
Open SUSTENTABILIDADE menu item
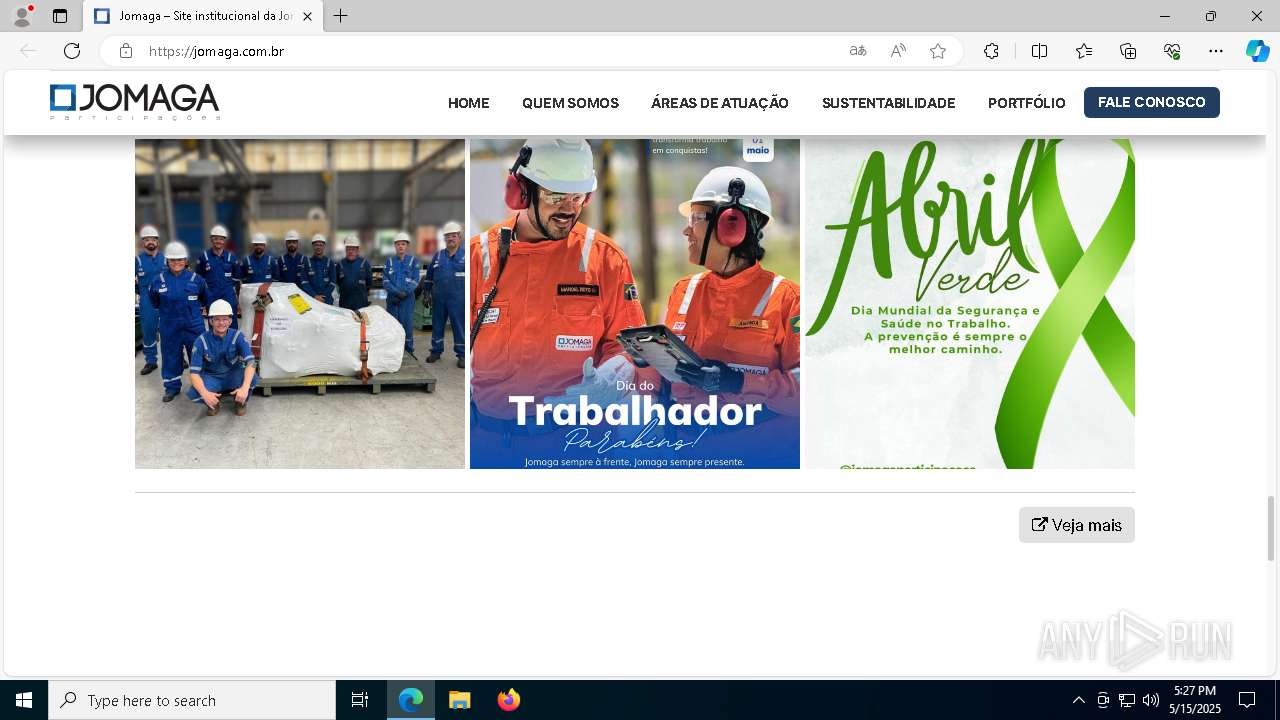pos(888,103)
